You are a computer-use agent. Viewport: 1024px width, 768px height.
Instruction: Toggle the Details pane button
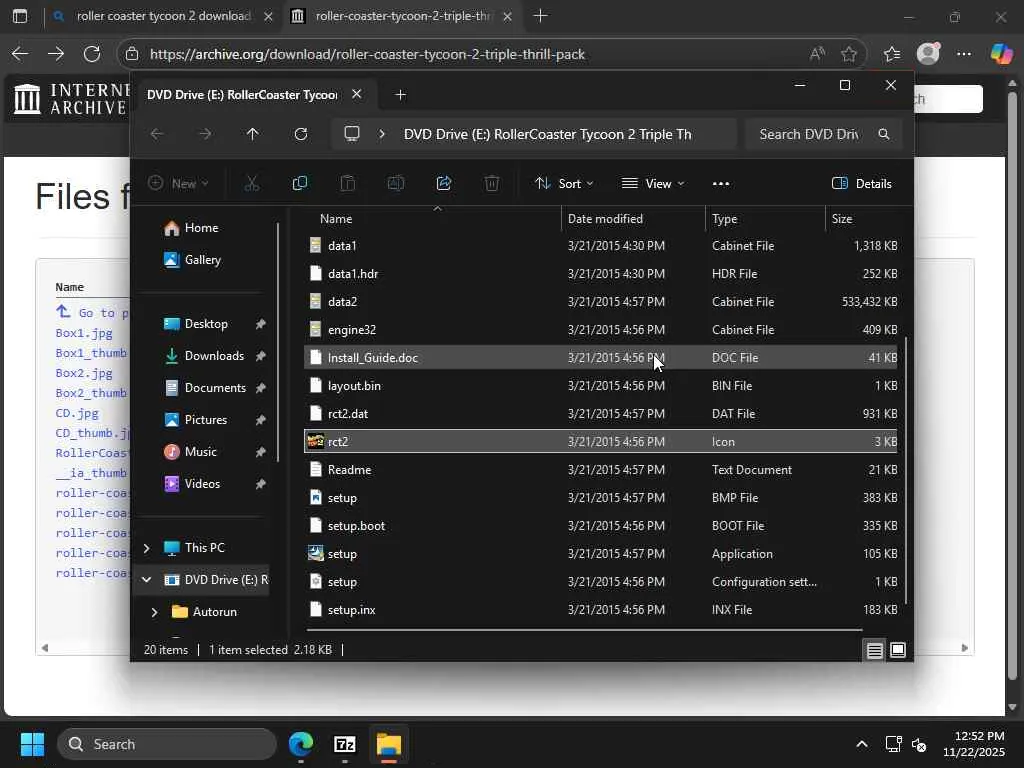[x=862, y=184]
